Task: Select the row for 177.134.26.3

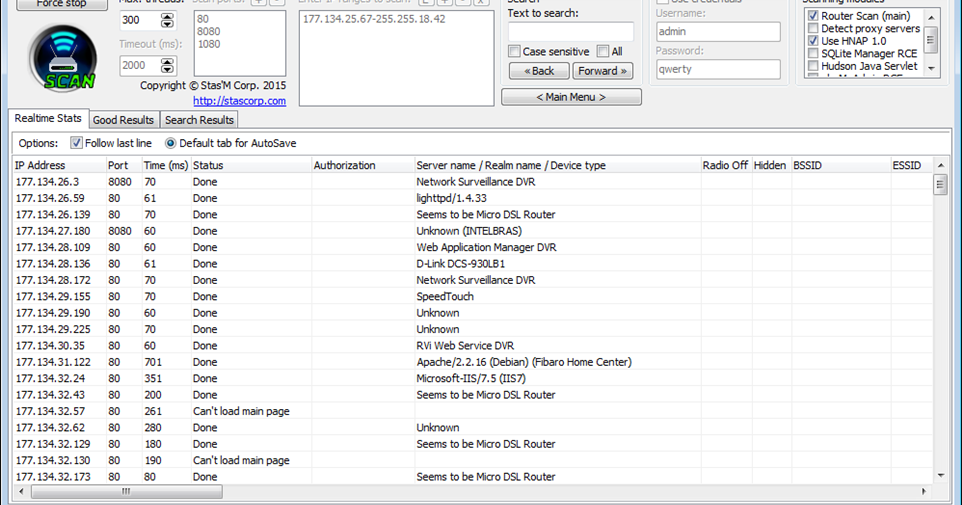Action: pos(472,182)
